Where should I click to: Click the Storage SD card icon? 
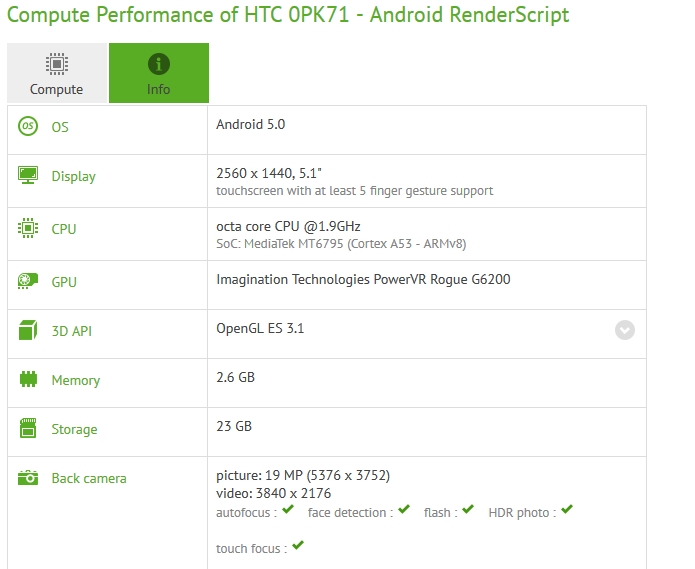28,429
